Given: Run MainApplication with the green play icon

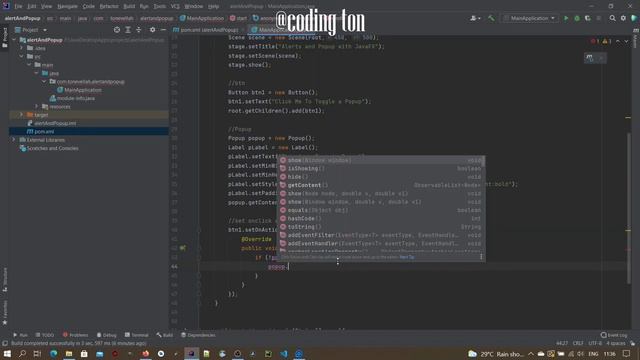Looking at the screenshot, I should click(566, 18).
